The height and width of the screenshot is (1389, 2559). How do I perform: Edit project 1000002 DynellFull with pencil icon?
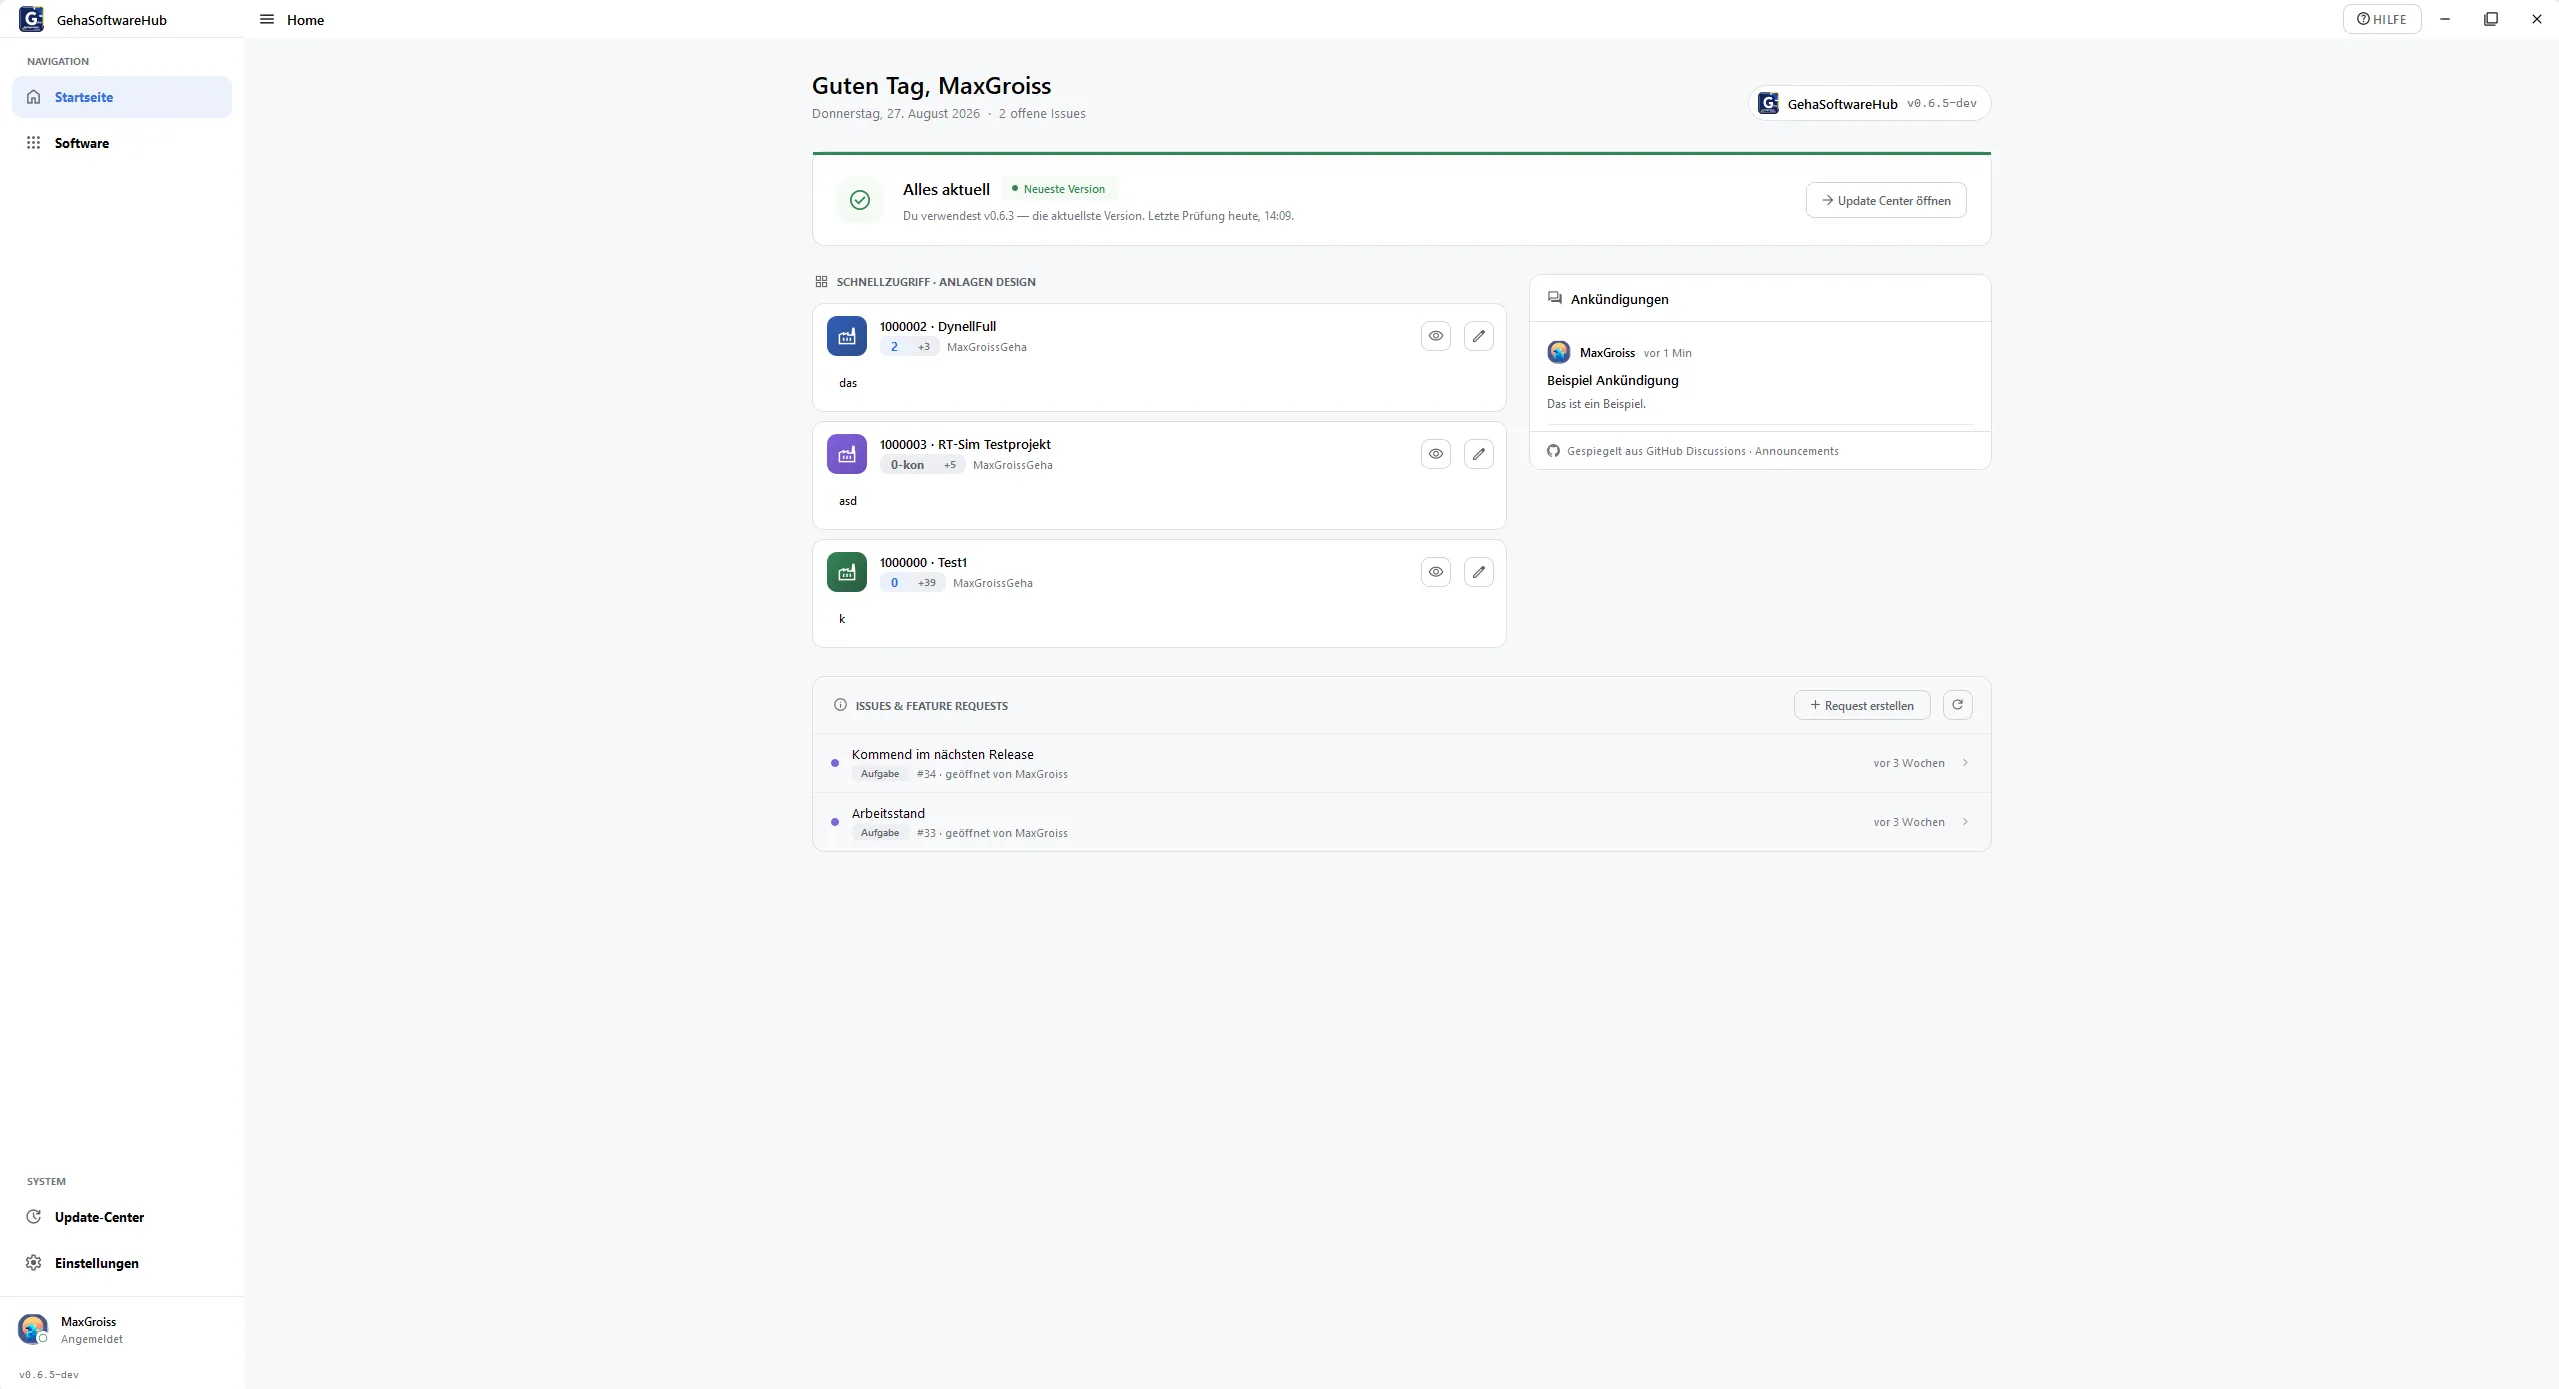point(1478,336)
